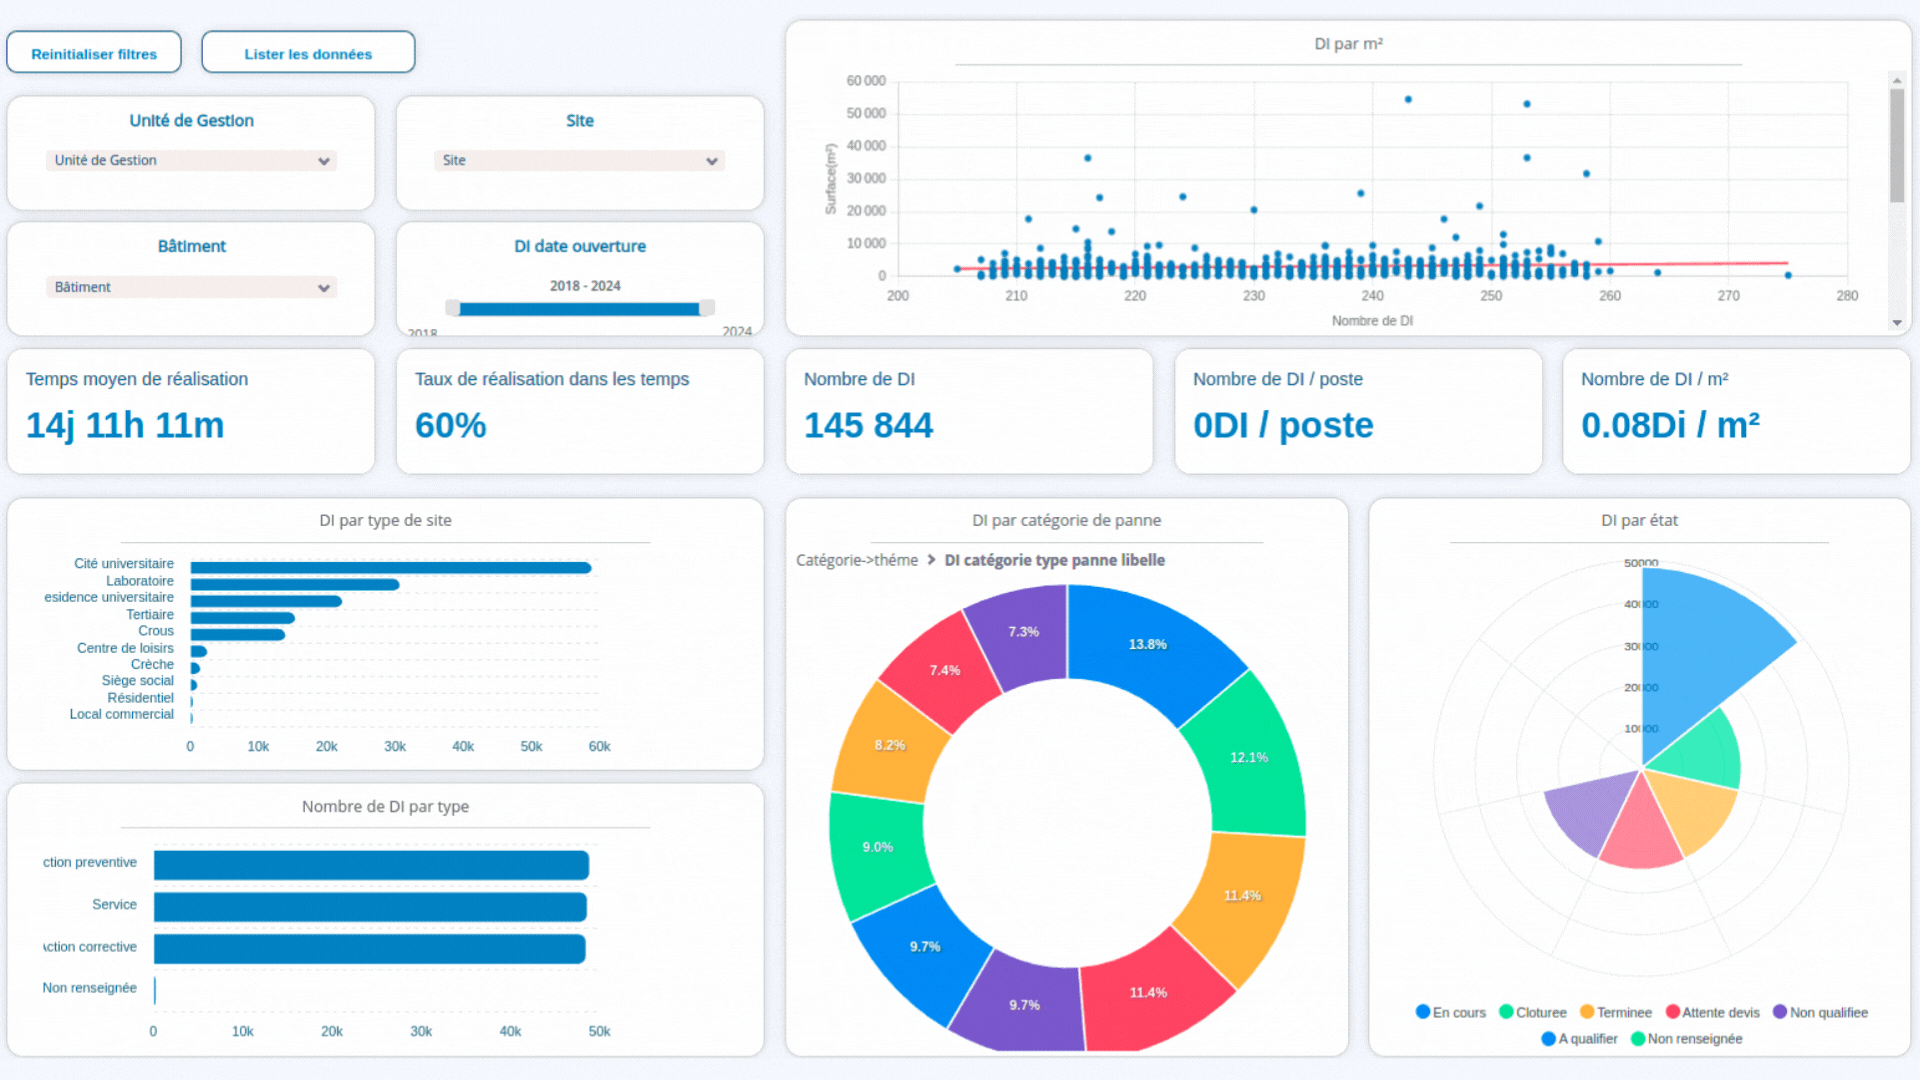The height and width of the screenshot is (1080, 1920).
Task: Click the Cité universitaire bar
Action: click(x=390, y=567)
